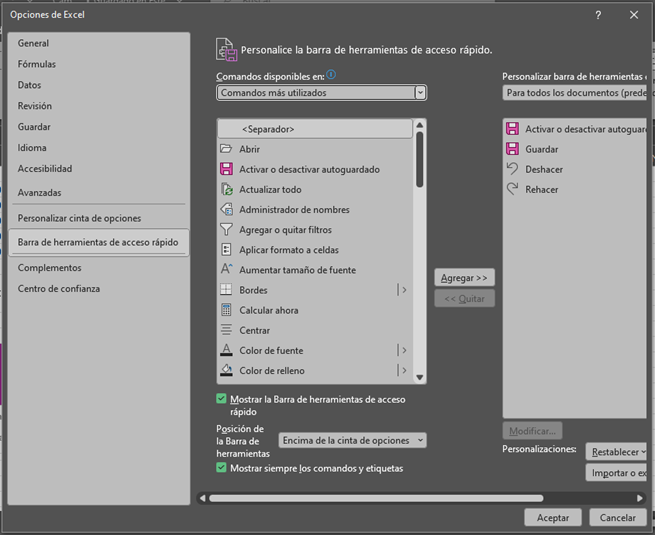Toggle Mostrar siempre los comandos y etiquetas

[x=221, y=468]
